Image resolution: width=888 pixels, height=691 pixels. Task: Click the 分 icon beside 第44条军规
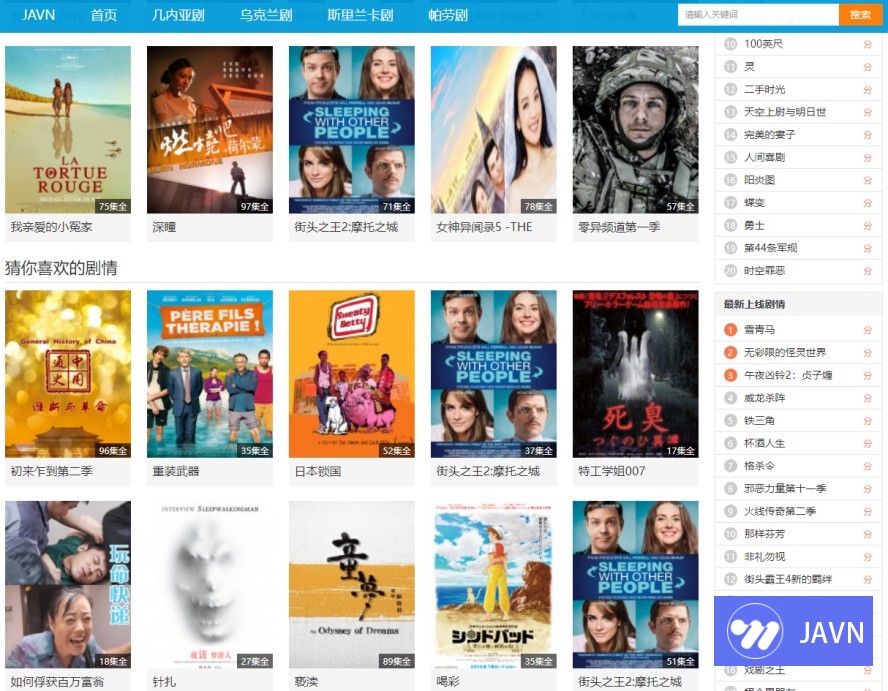coord(867,248)
